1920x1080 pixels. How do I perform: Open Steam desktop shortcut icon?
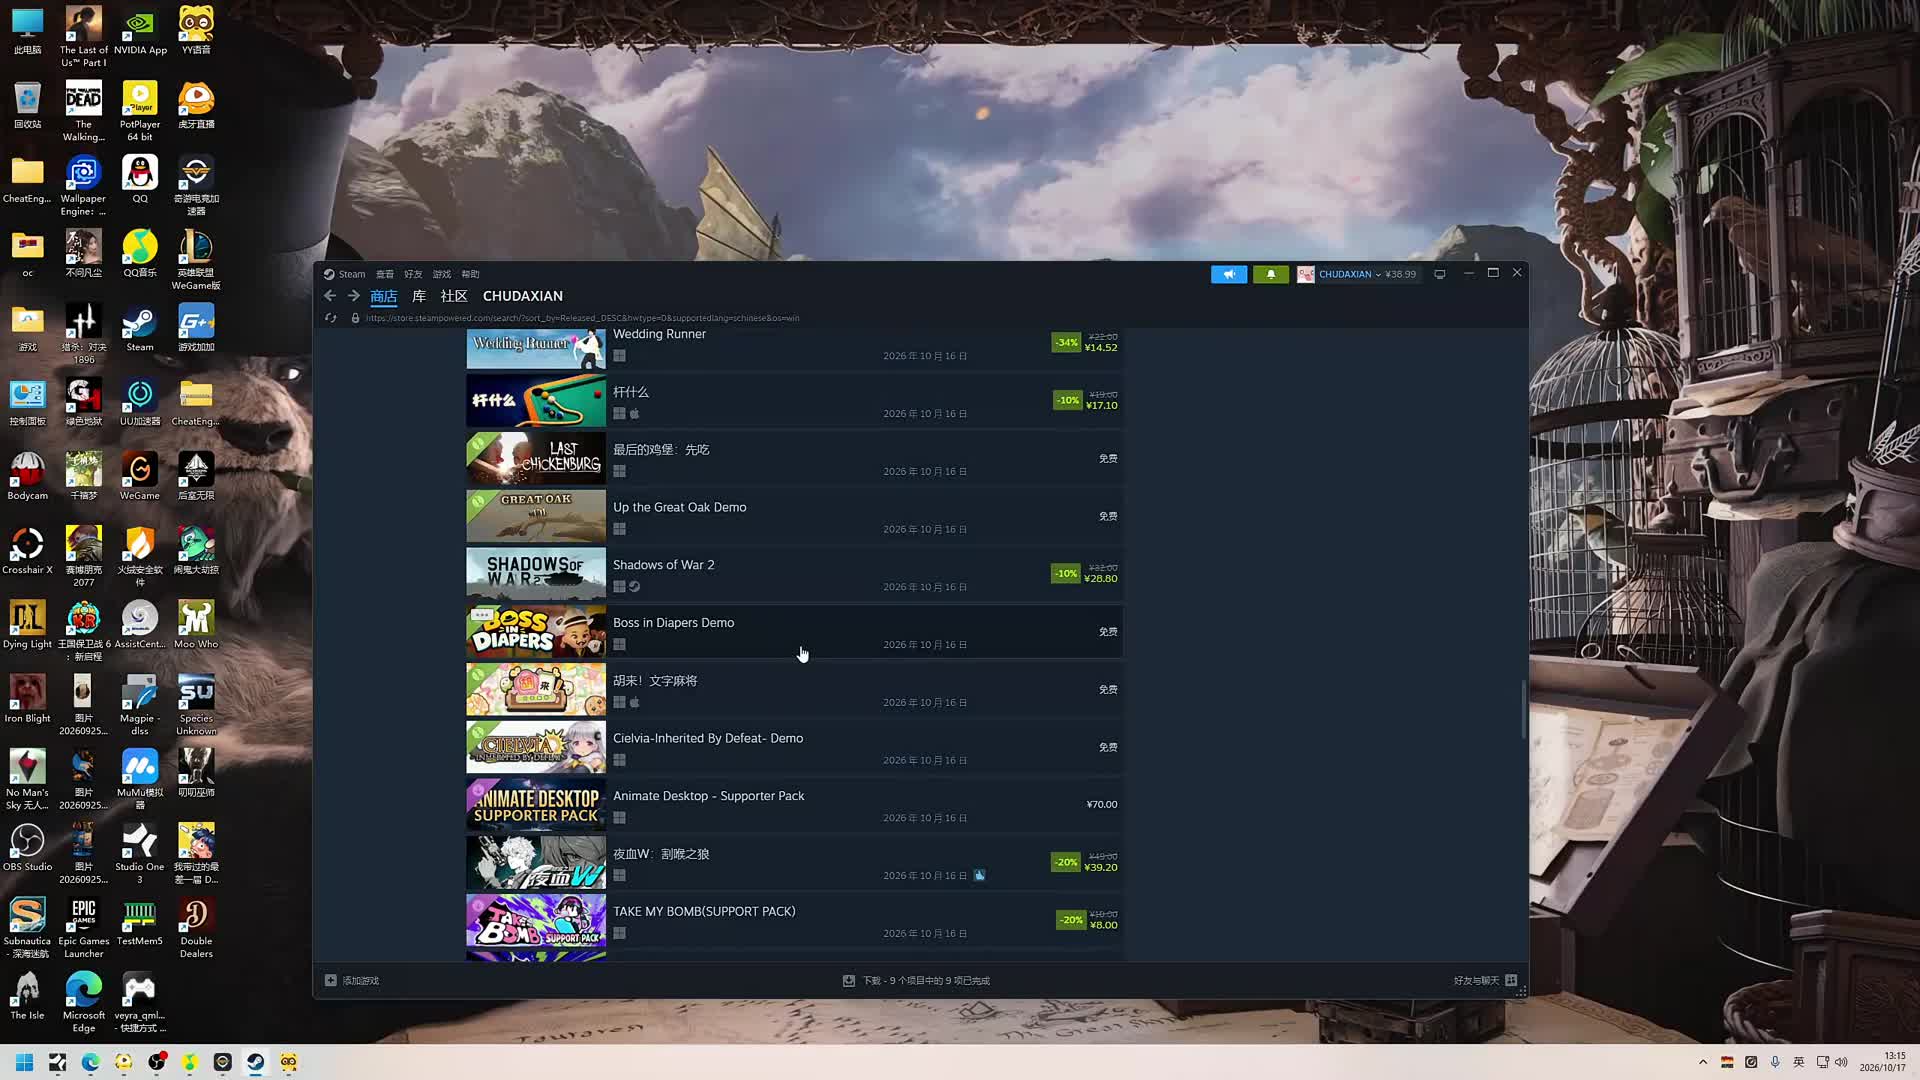[139, 328]
